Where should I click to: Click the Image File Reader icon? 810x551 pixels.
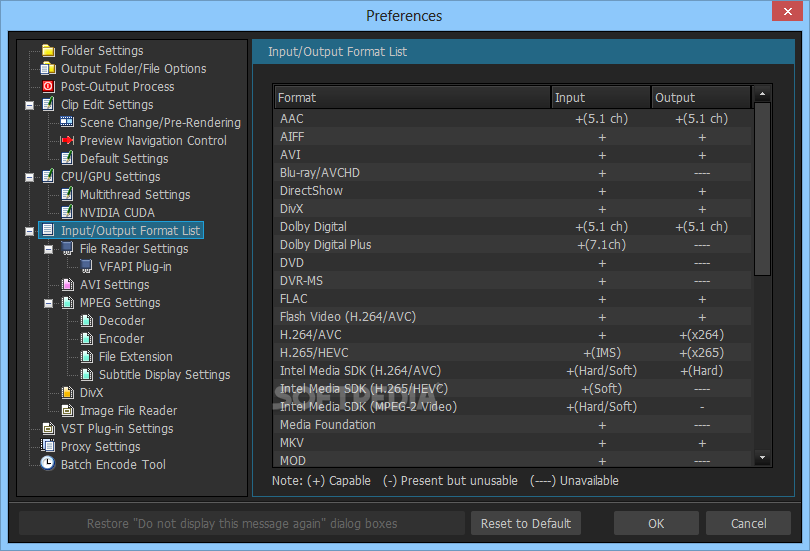tap(67, 411)
